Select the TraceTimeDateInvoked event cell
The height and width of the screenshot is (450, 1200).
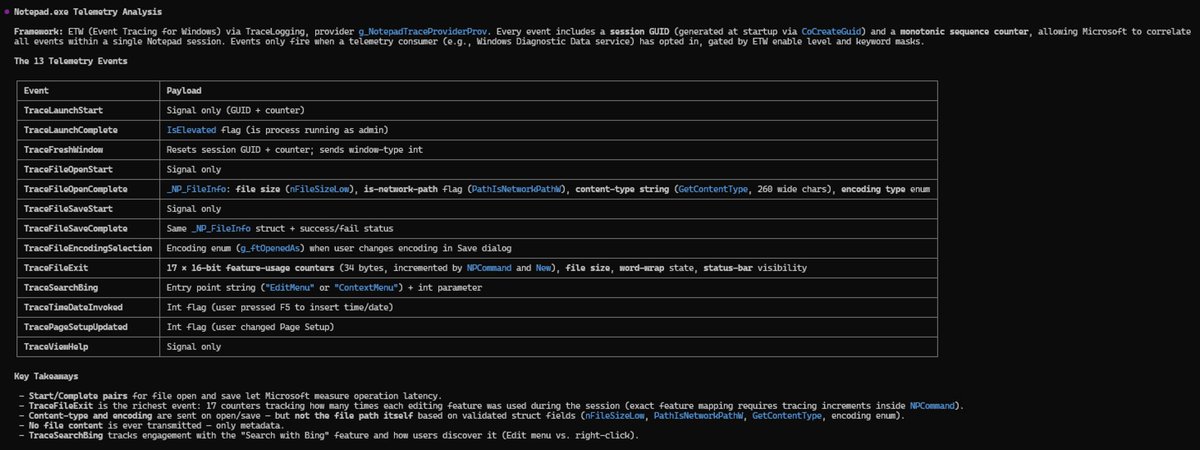(x=89, y=307)
